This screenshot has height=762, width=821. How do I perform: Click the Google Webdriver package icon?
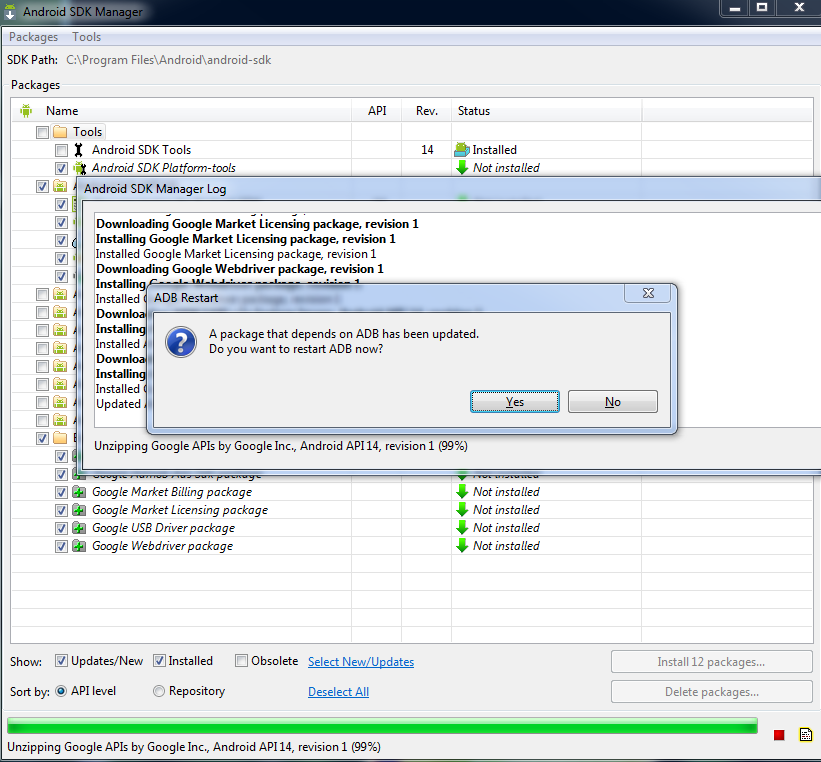click(x=79, y=546)
